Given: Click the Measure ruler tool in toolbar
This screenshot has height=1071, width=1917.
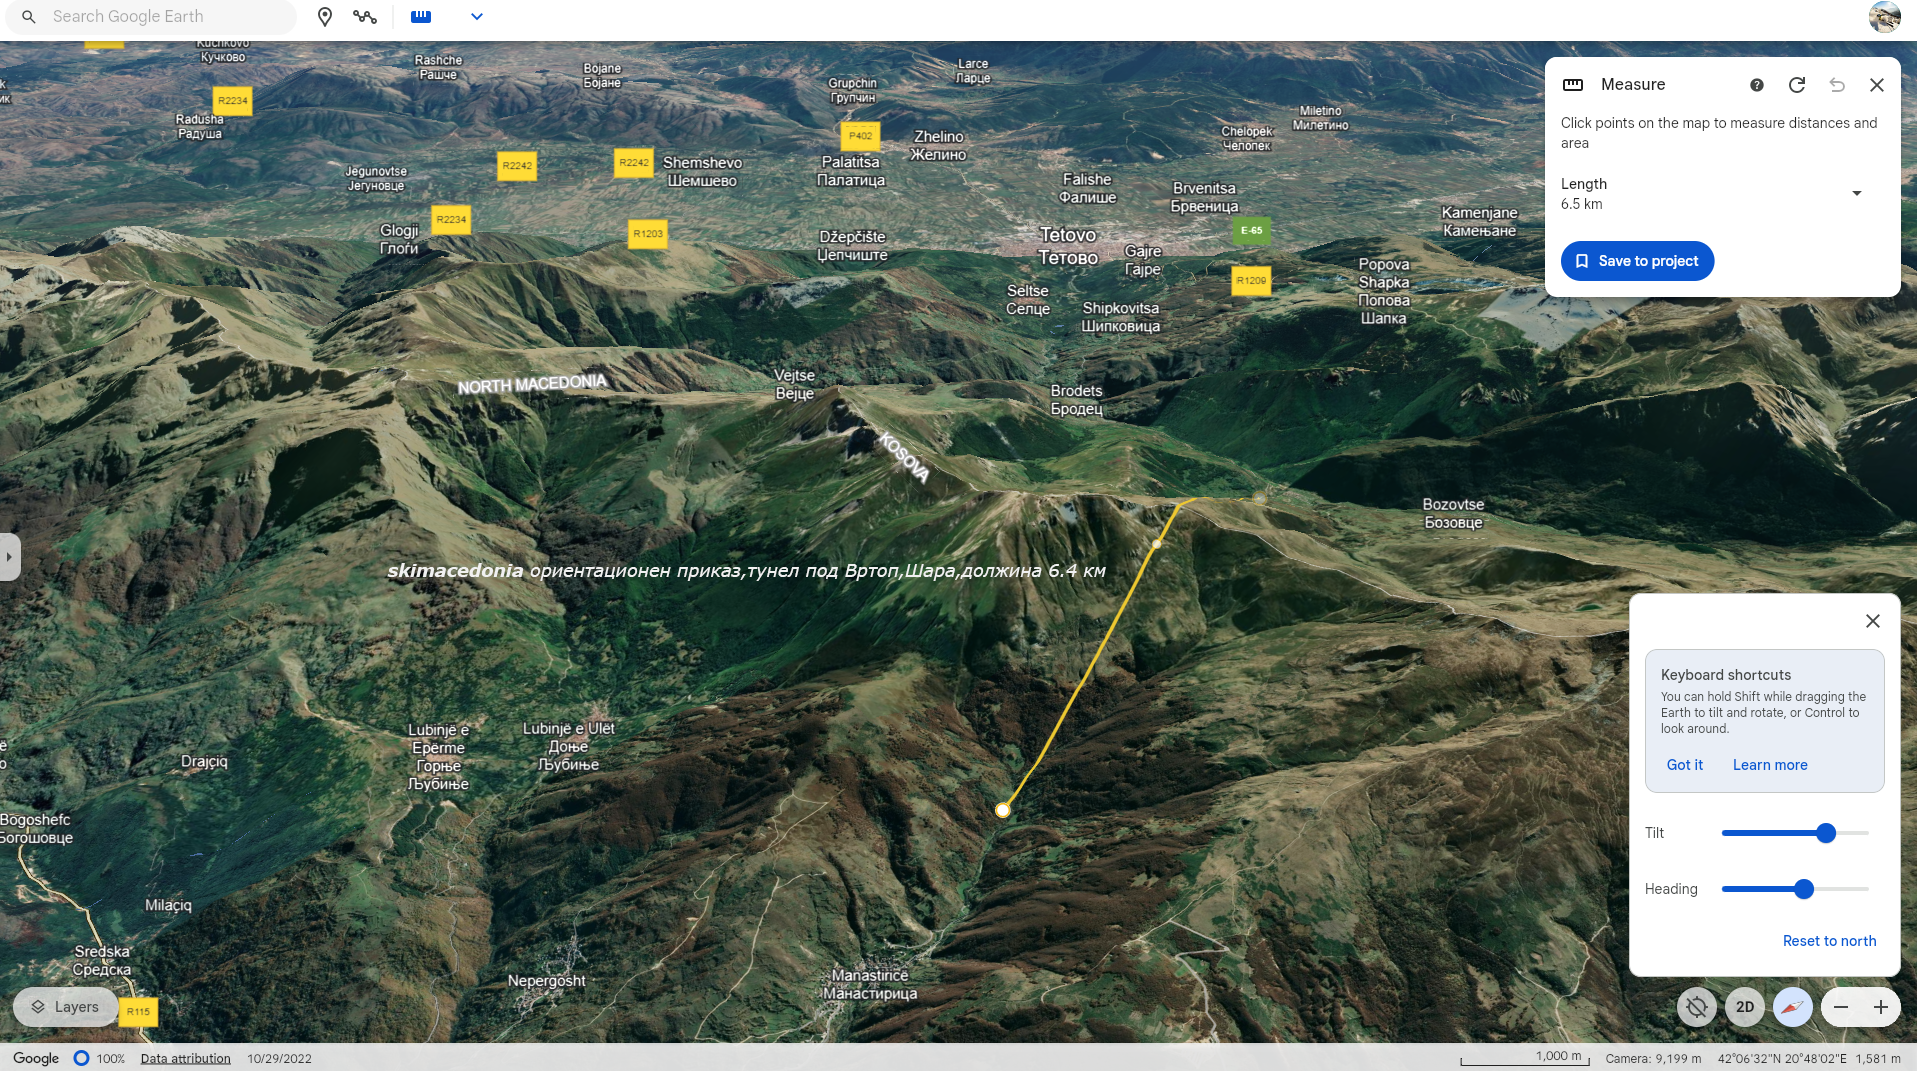Looking at the screenshot, I should pyautogui.click(x=421, y=17).
